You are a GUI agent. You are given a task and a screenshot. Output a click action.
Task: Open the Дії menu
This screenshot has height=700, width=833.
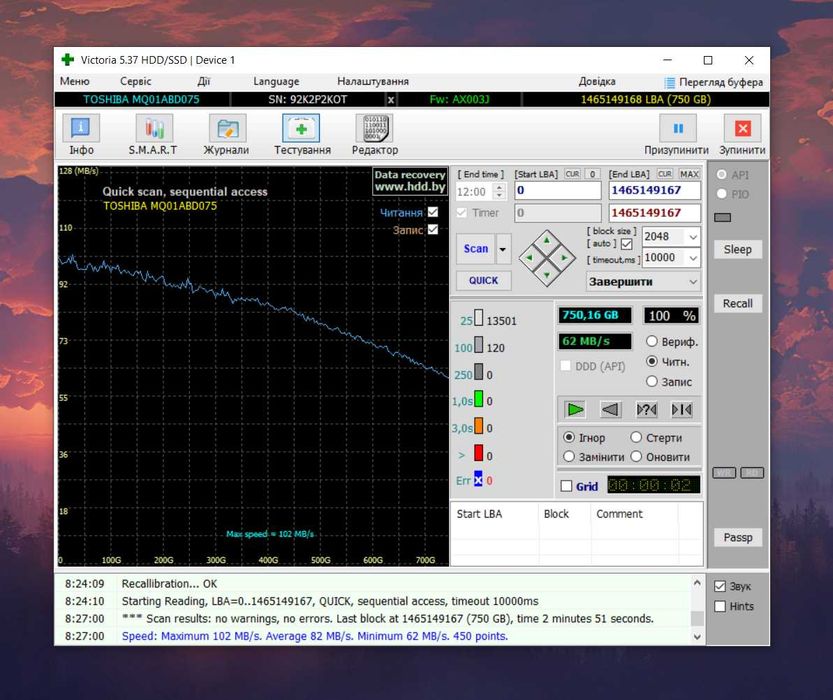203,81
